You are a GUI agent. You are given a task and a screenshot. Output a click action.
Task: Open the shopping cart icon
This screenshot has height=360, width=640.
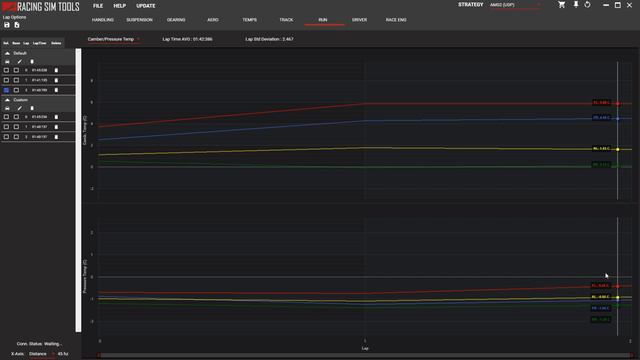562,5
